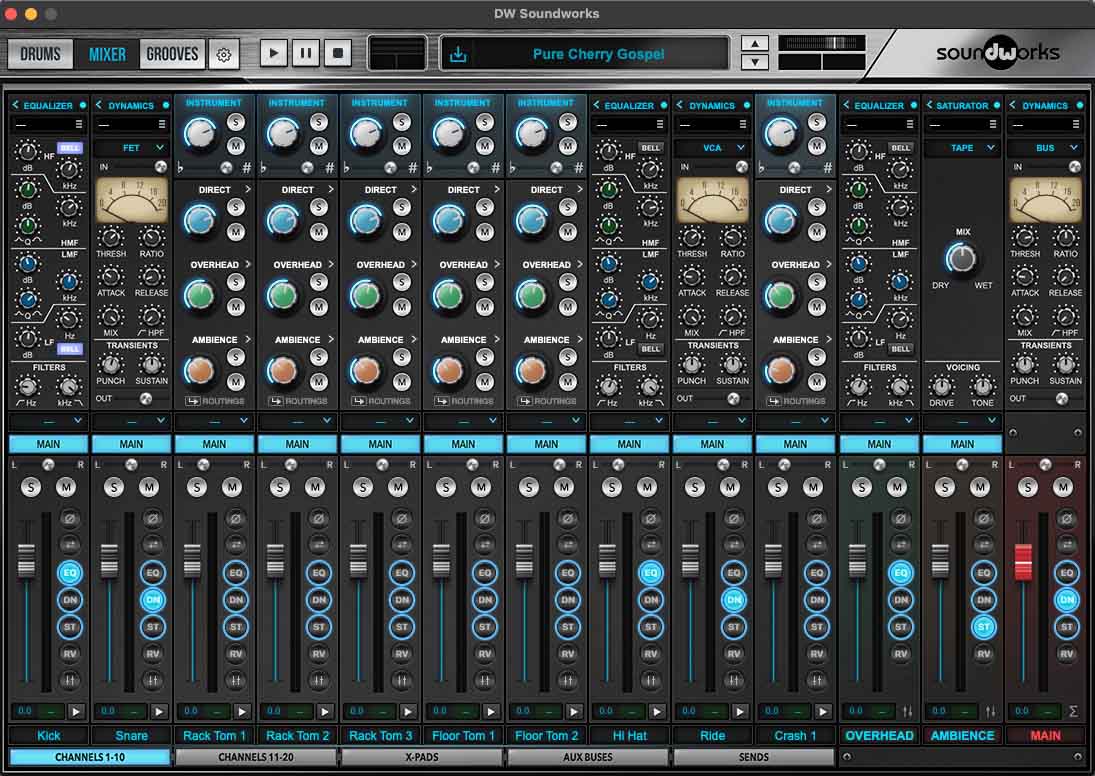Image resolution: width=1095 pixels, height=776 pixels.
Task: Toggle the HF BELL switch in Kick Equalizer
Action: [x=69, y=147]
